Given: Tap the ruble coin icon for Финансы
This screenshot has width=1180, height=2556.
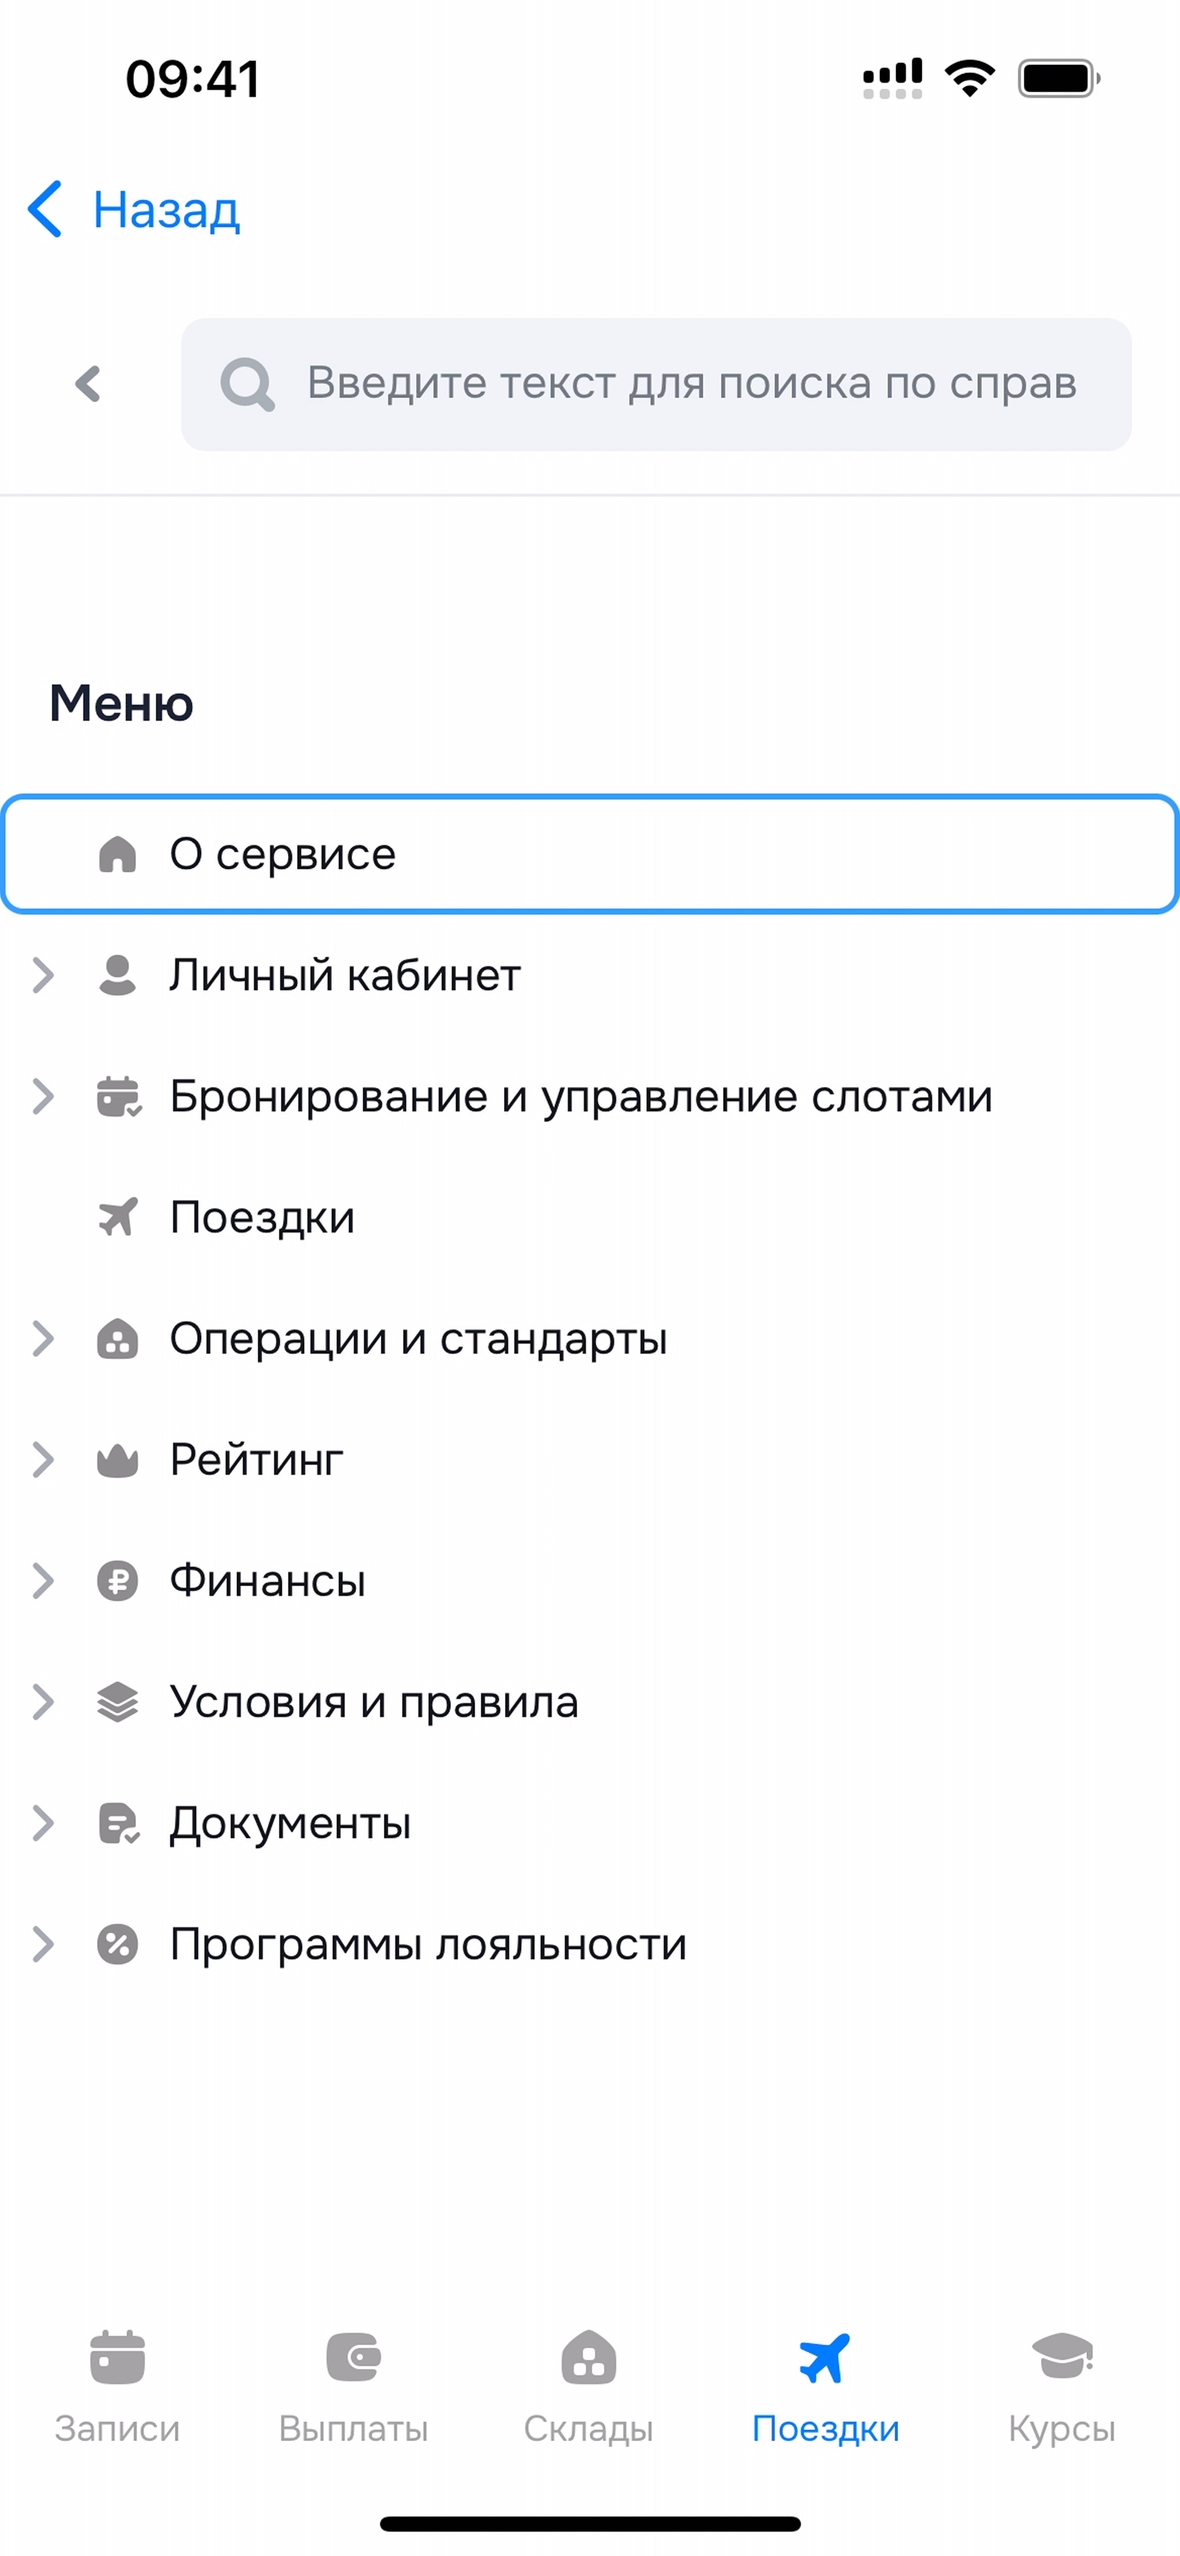Looking at the screenshot, I should pos(117,1581).
